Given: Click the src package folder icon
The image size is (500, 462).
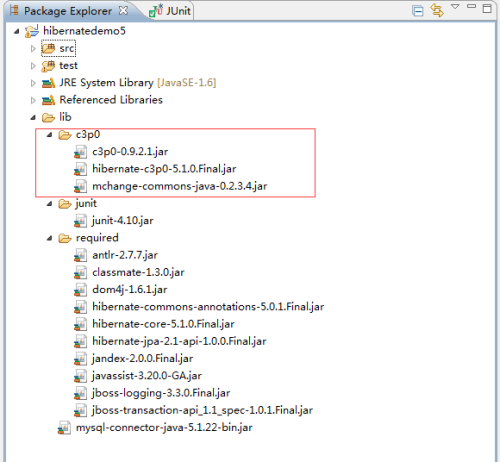Looking at the screenshot, I should [48, 49].
